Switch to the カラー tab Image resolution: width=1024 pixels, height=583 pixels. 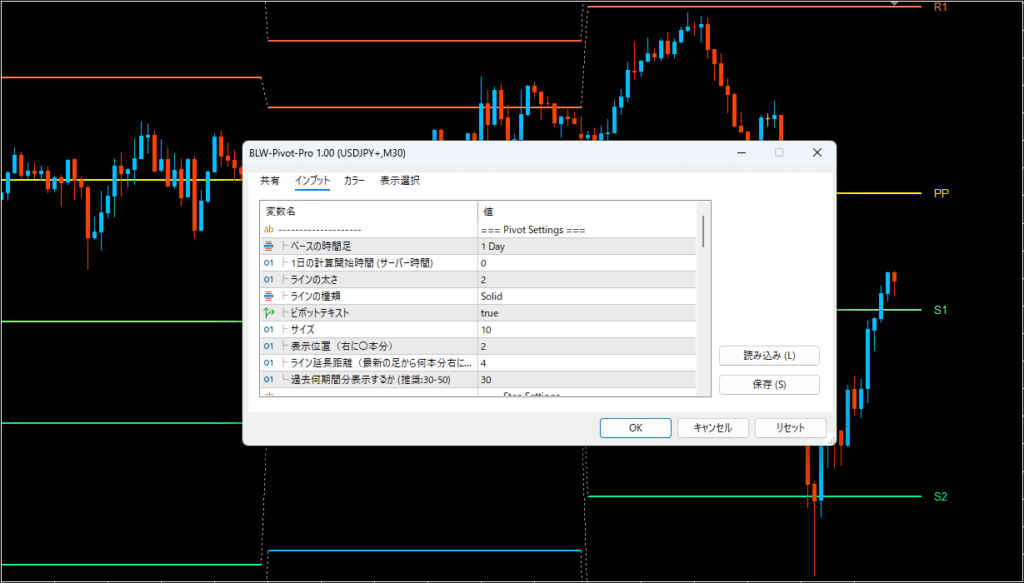(354, 181)
